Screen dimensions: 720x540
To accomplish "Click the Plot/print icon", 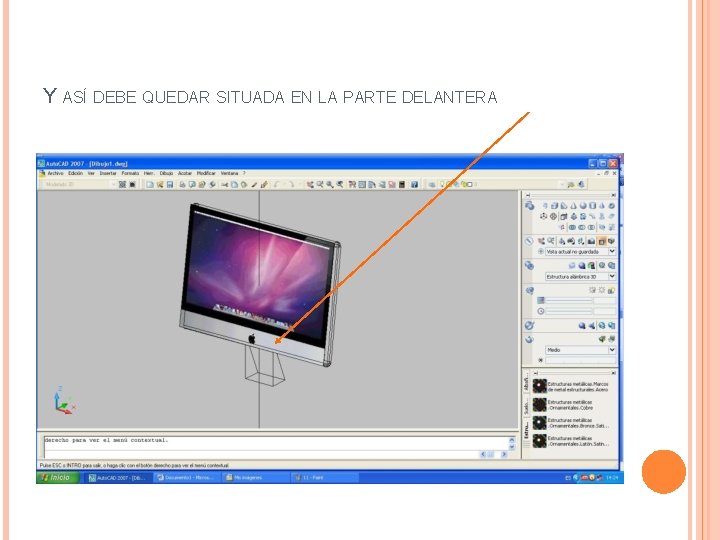I will pyautogui.click(x=182, y=185).
